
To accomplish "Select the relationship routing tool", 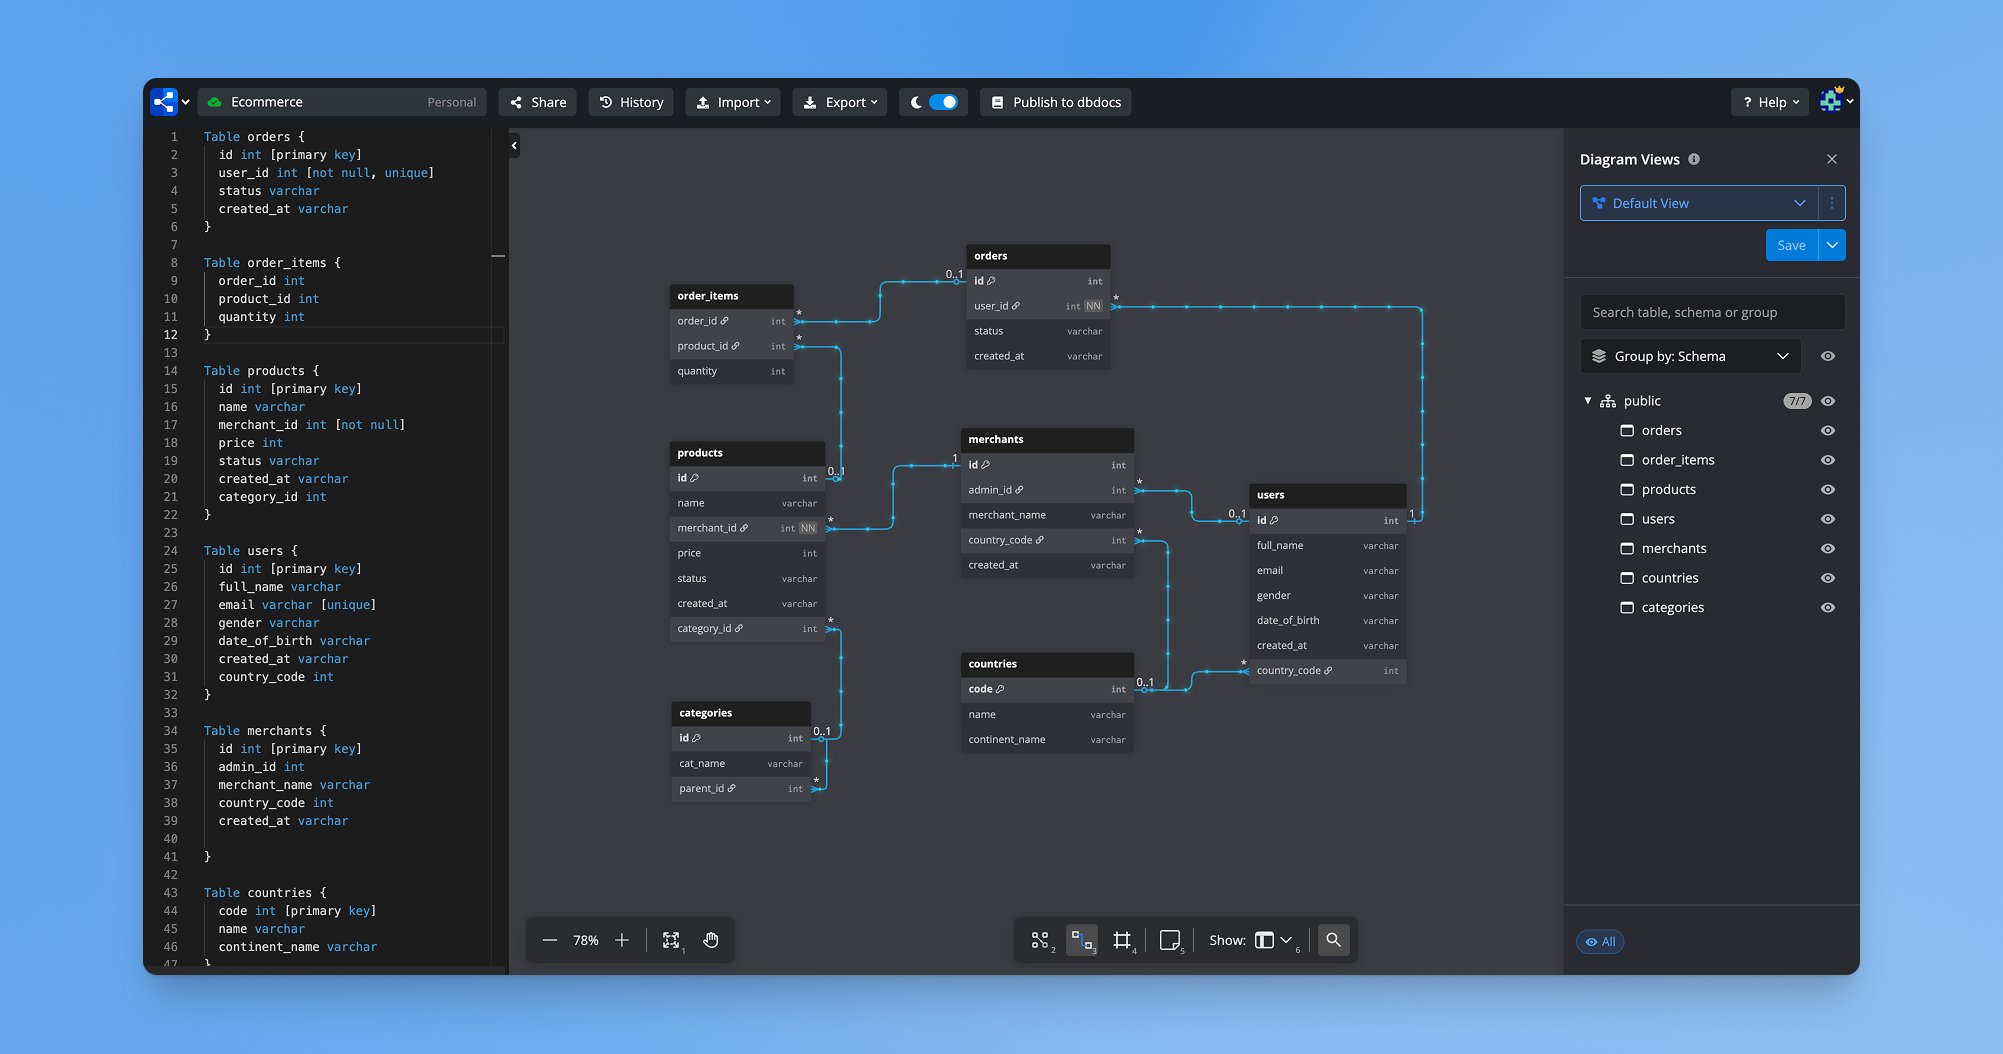I will click(x=1082, y=940).
